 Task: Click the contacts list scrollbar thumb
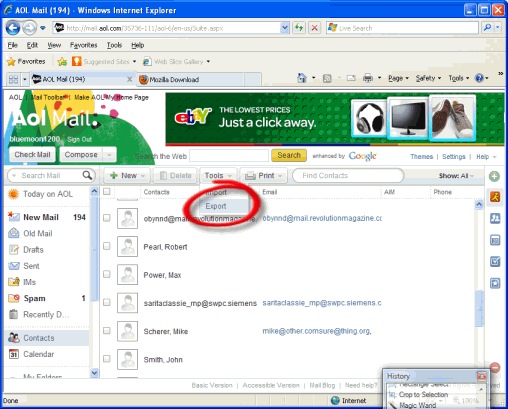(479, 308)
